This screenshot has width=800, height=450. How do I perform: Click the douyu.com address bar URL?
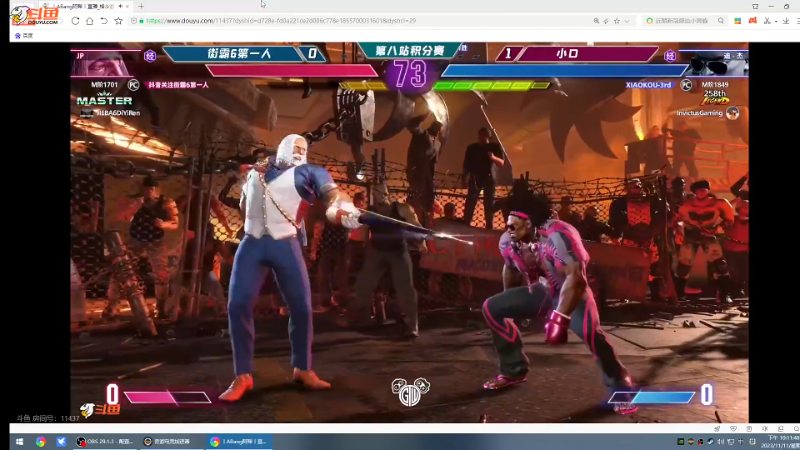pyautogui.click(x=281, y=21)
